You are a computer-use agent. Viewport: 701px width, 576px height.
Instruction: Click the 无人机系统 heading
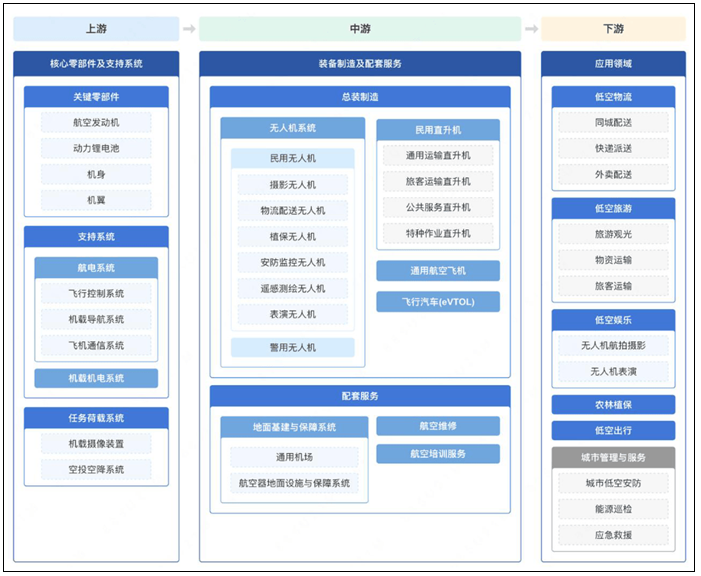pos(293,128)
